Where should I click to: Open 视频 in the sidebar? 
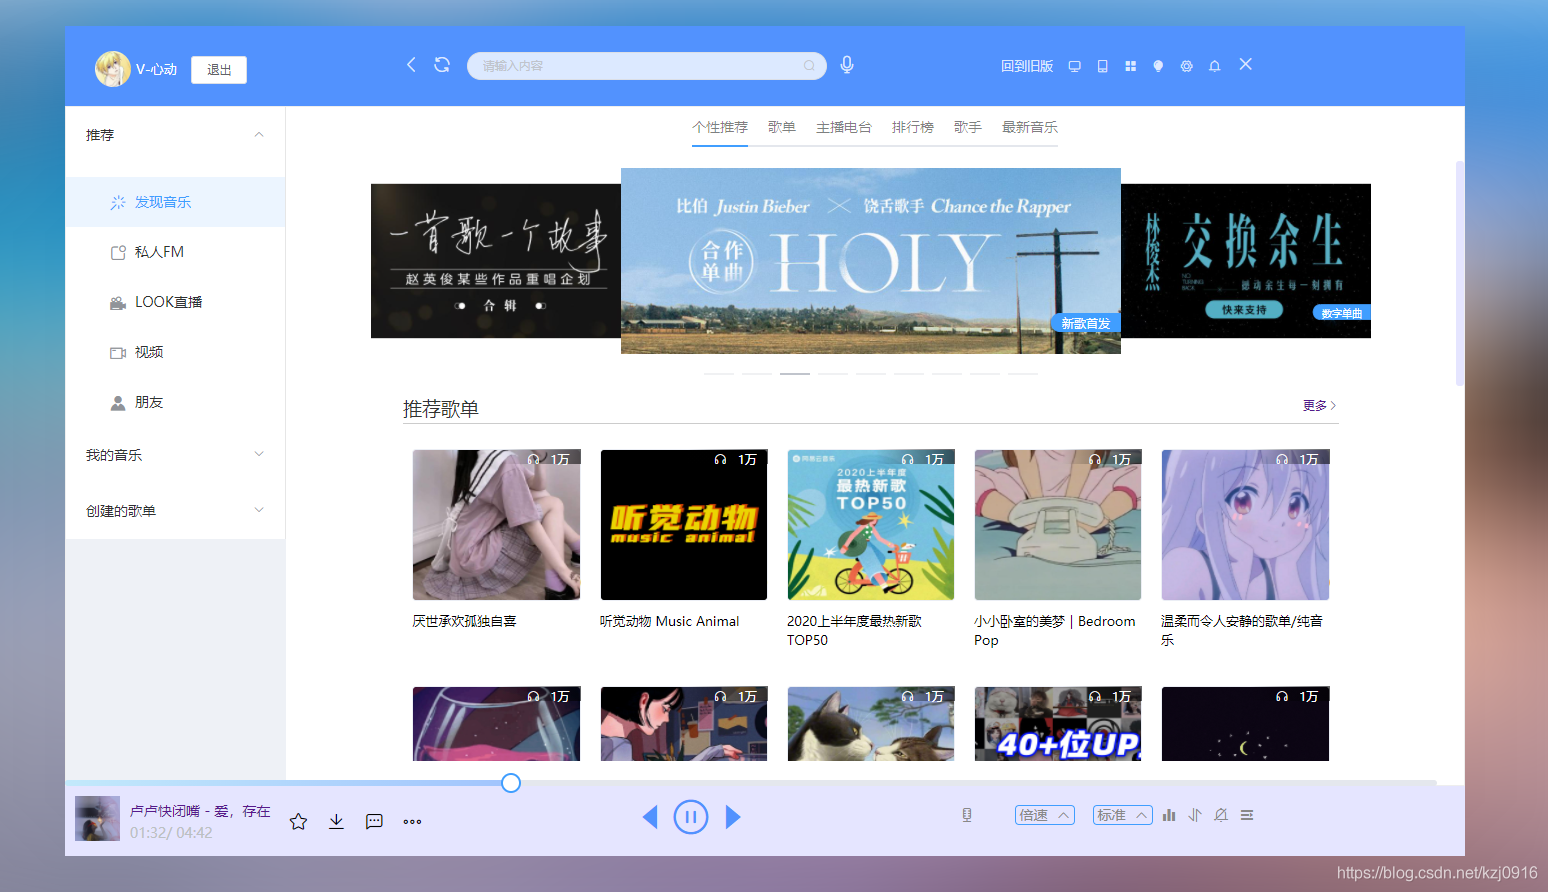tap(175, 352)
